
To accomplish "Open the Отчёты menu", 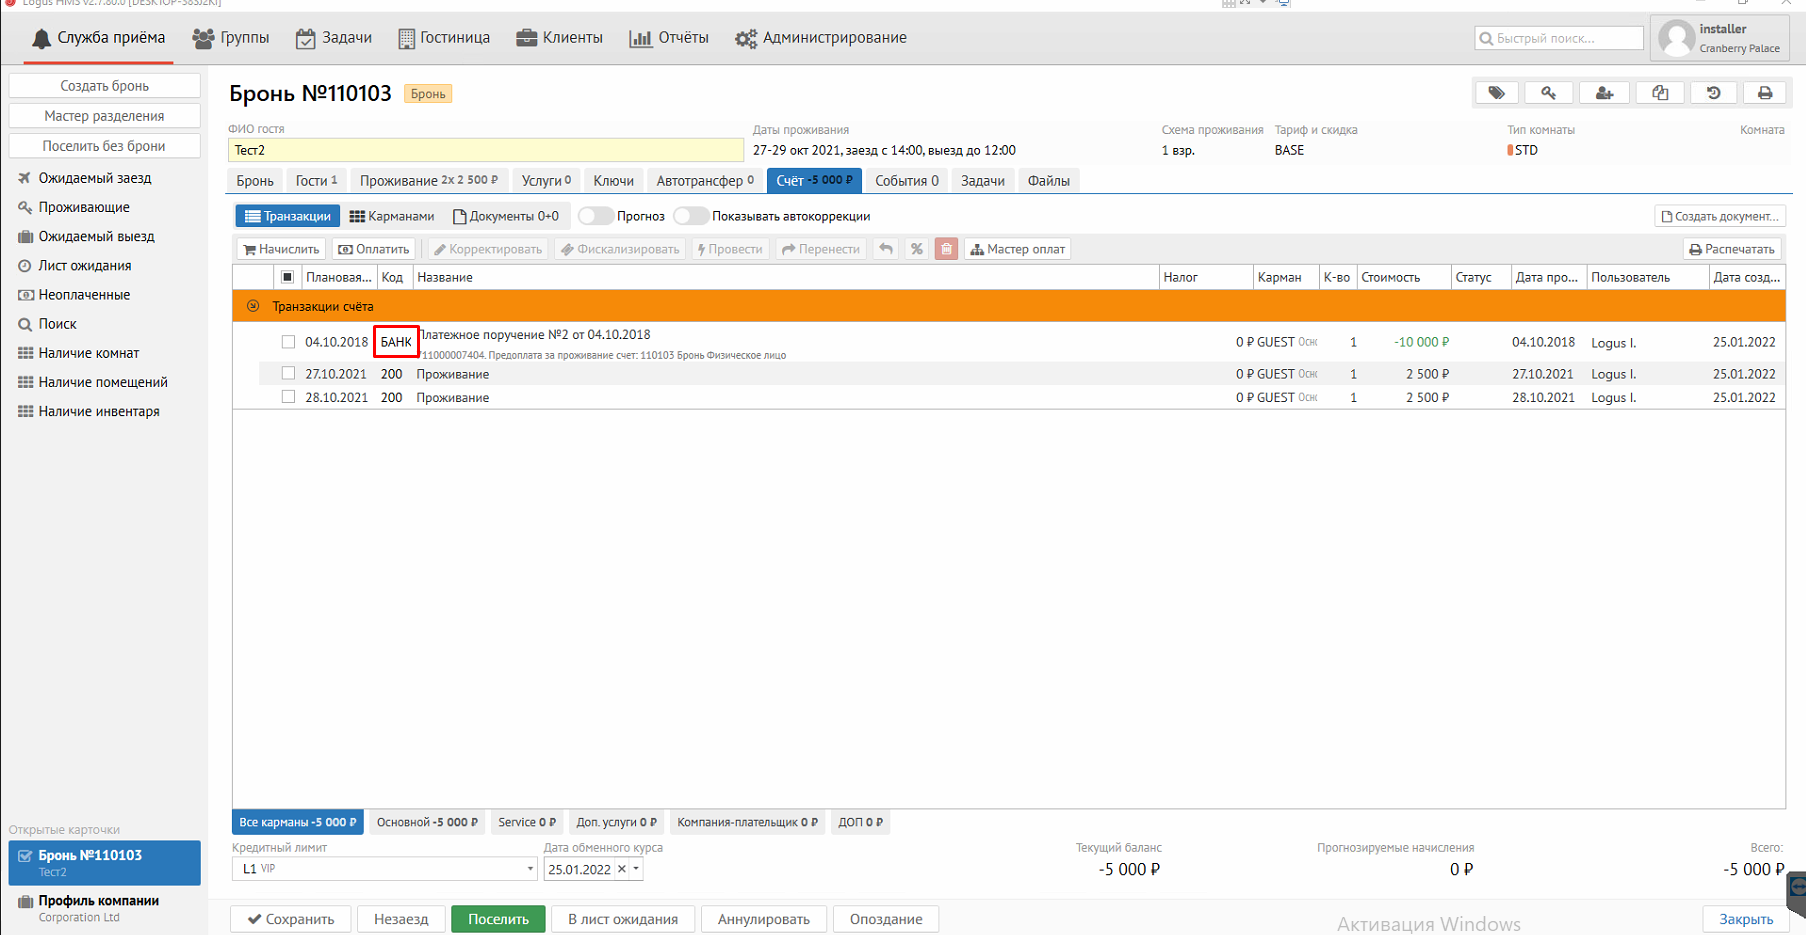I will click(669, 38).
